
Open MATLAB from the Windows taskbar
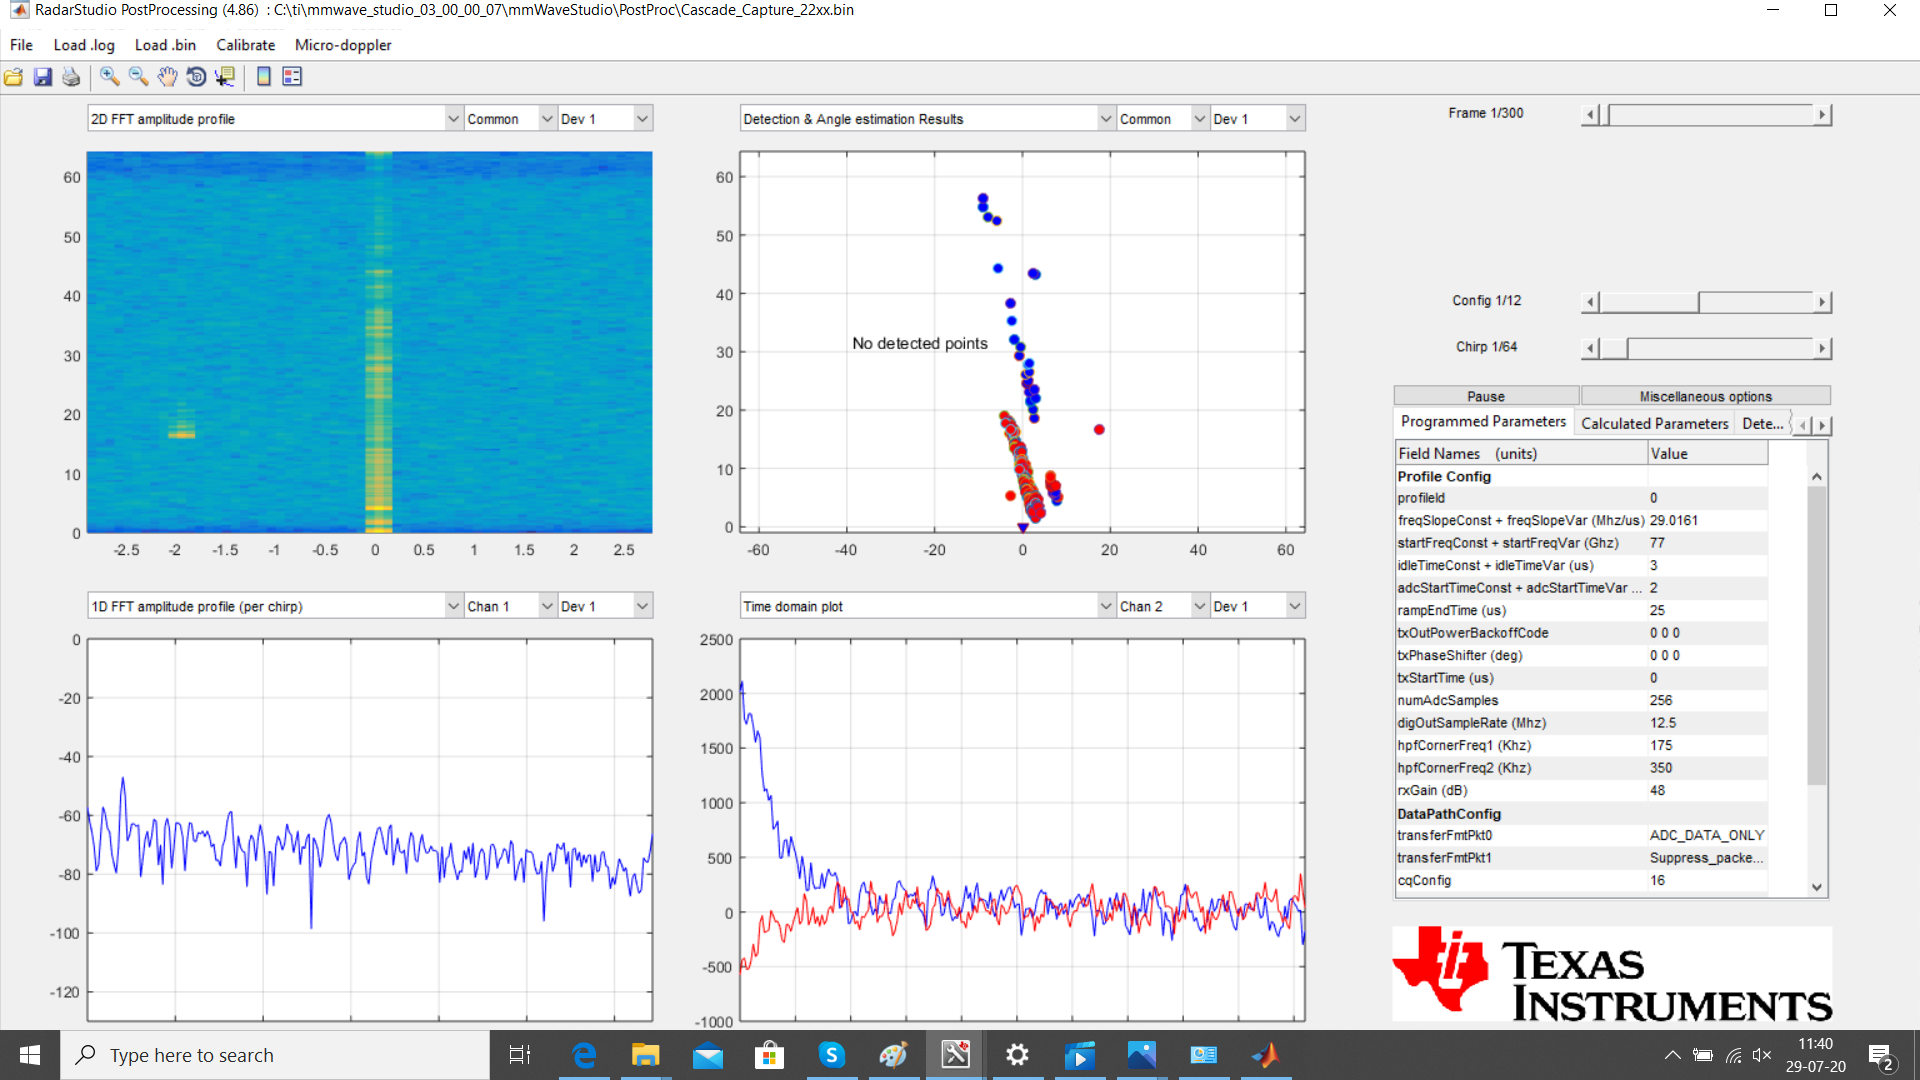coord(1265,1055)
